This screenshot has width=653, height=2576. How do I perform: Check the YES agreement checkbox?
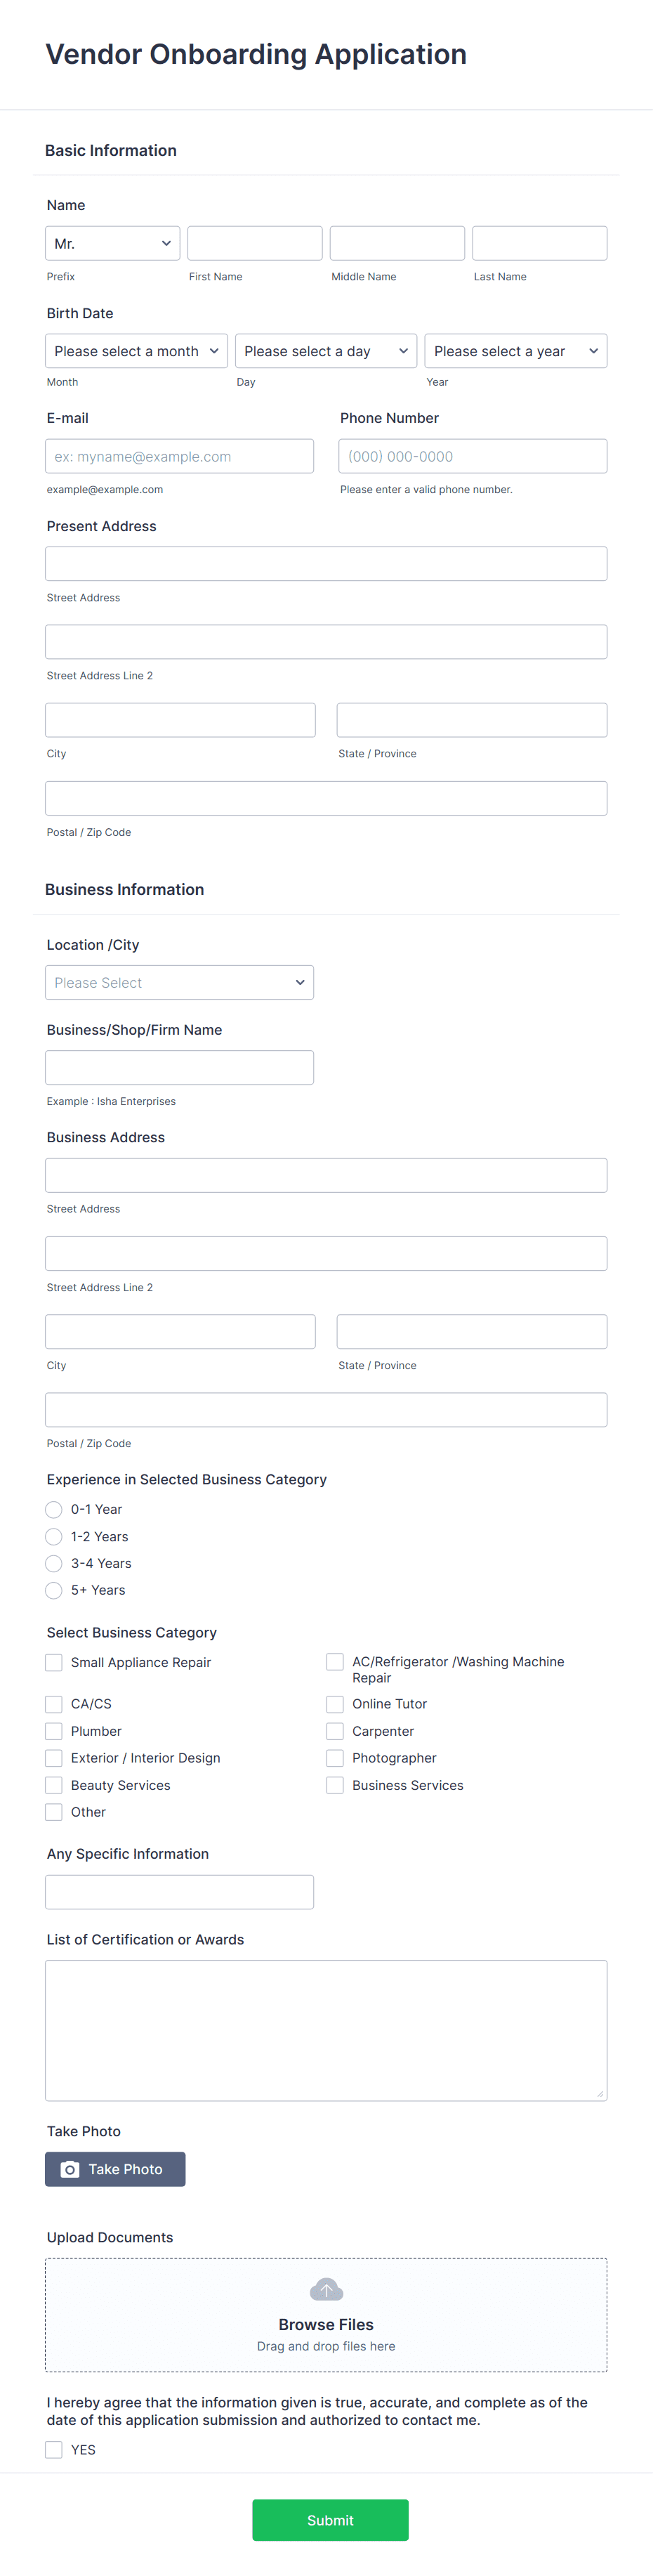click(54, 2449)
